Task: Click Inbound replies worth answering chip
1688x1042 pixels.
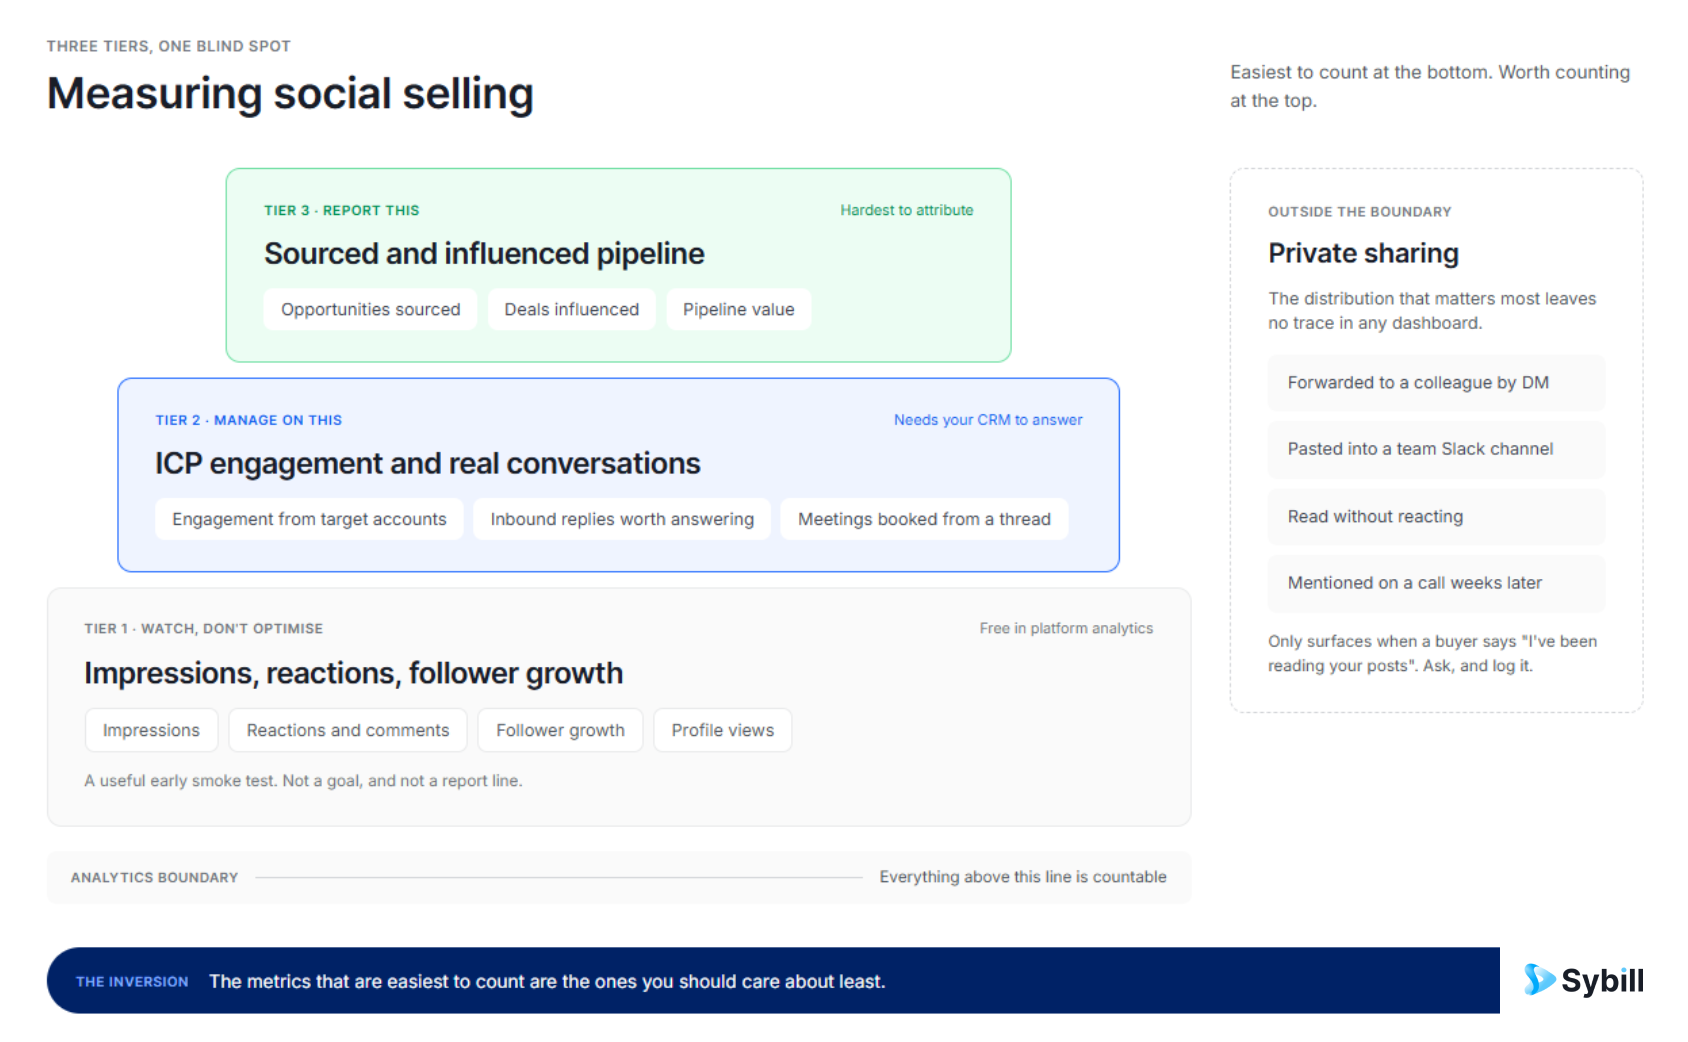Action: point(622,519)
